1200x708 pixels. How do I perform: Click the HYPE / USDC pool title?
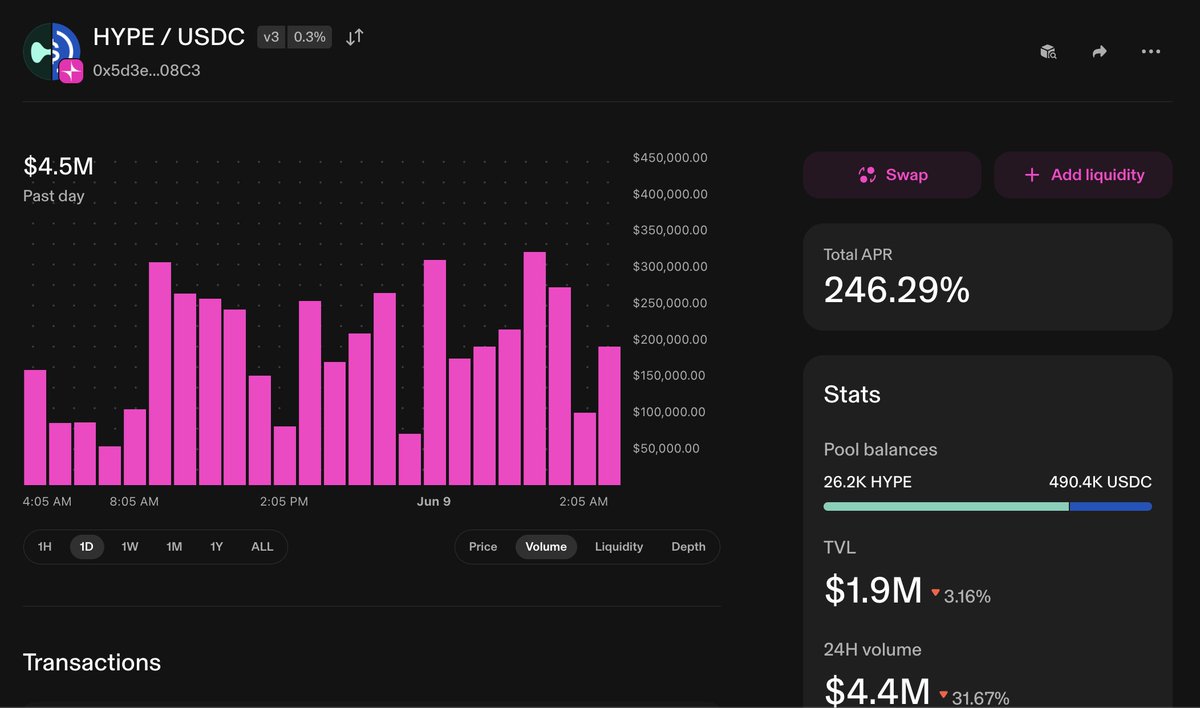pyautogui.click(x=169, y=37)
